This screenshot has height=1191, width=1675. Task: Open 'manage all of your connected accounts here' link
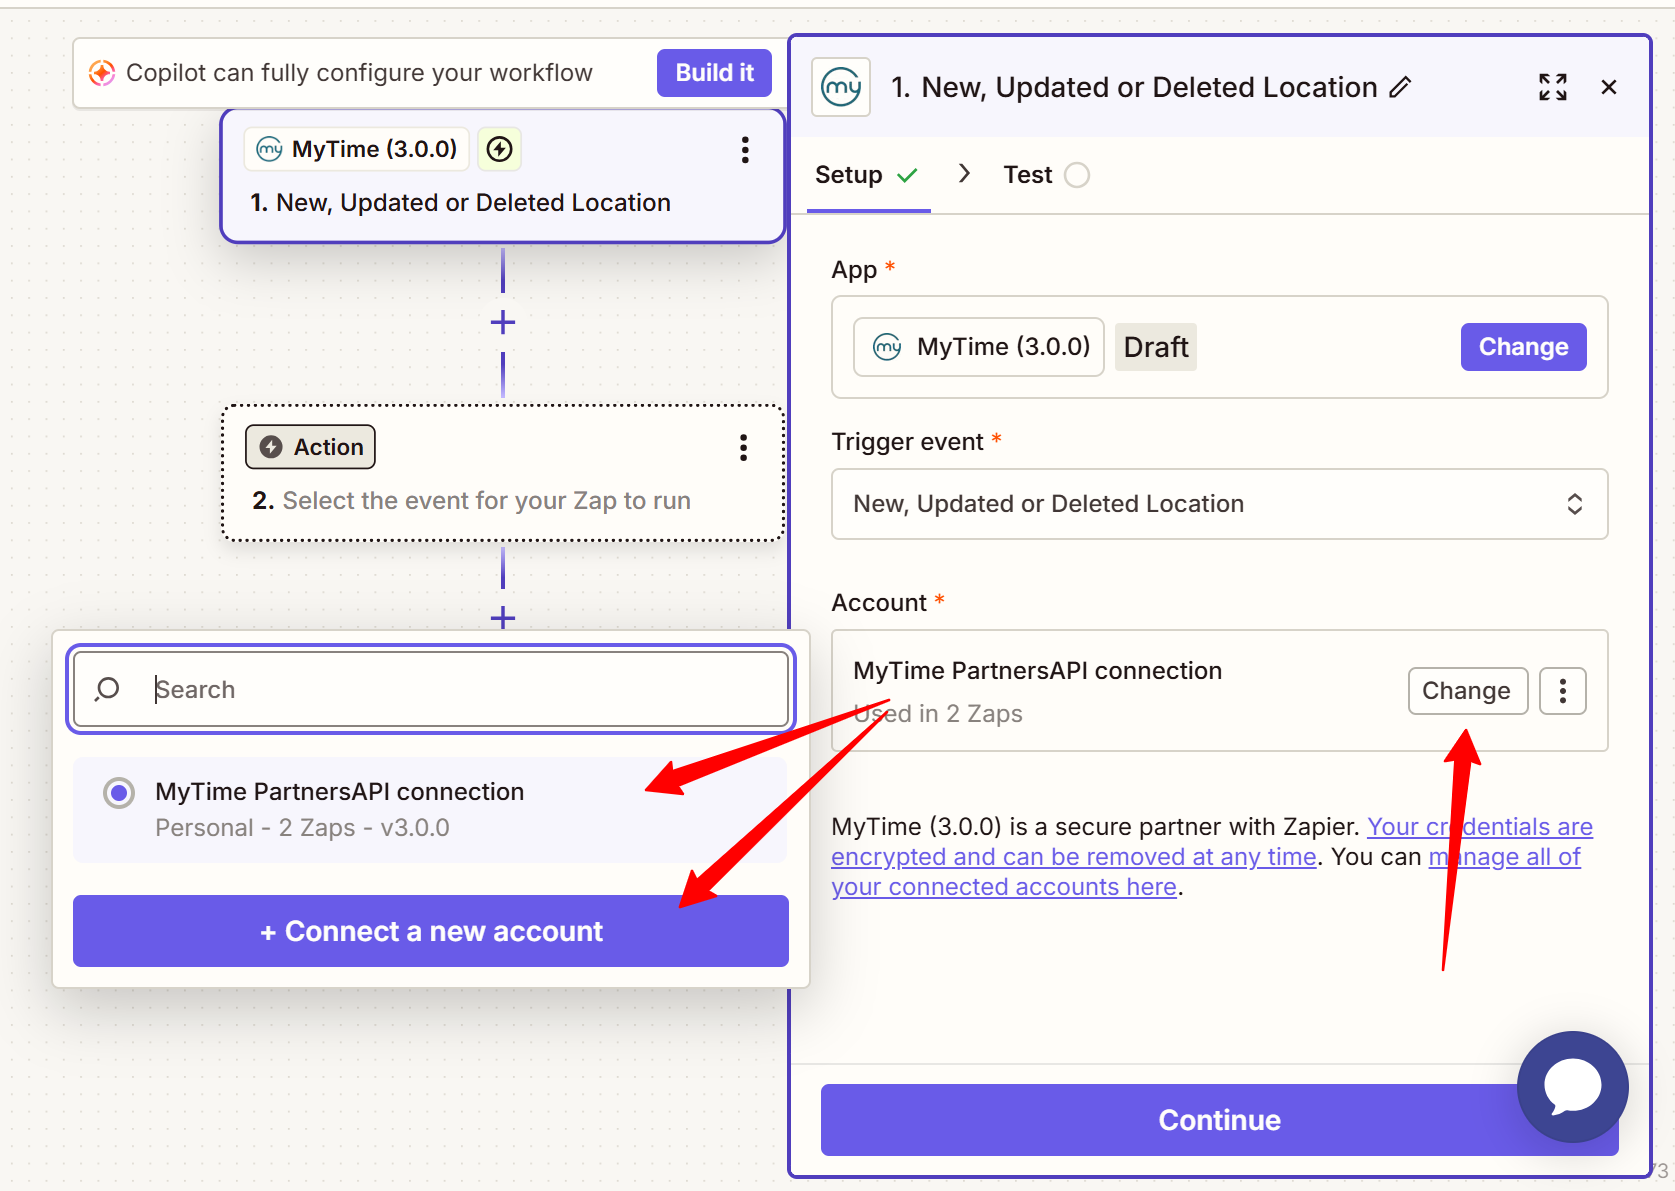pyautogui.click(x=1205, y=872)
